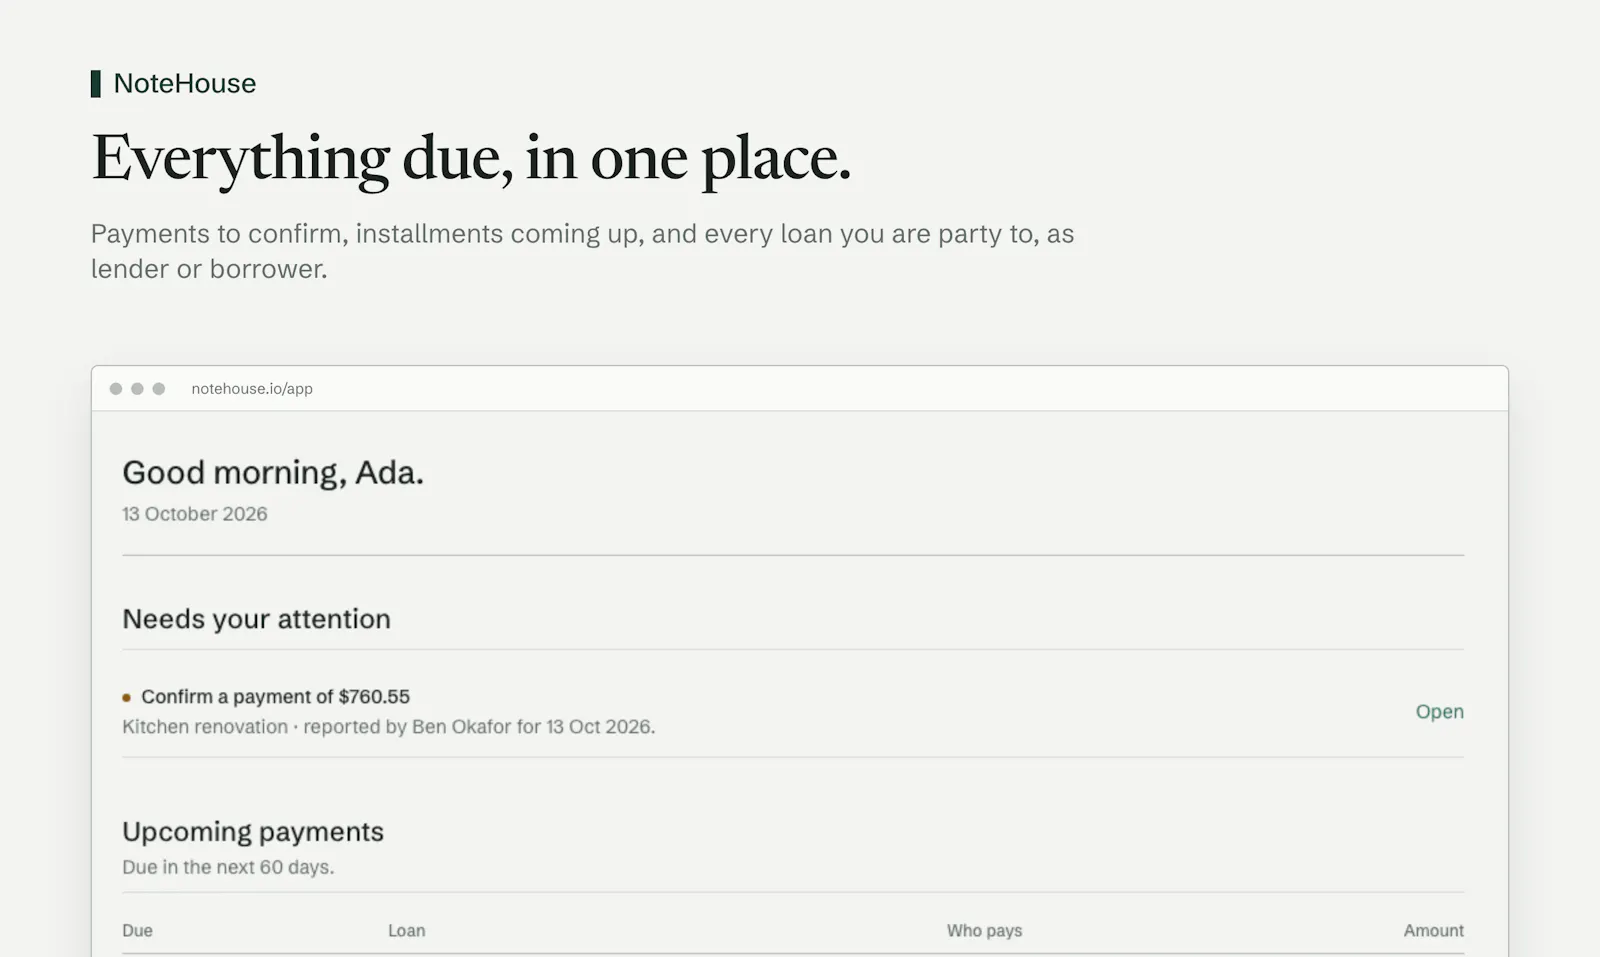Image resolution: width=1600 pixels, height=957 pixels.
Task: Select the Confirm a payment of $760.55 item
Action: (275, 696)
